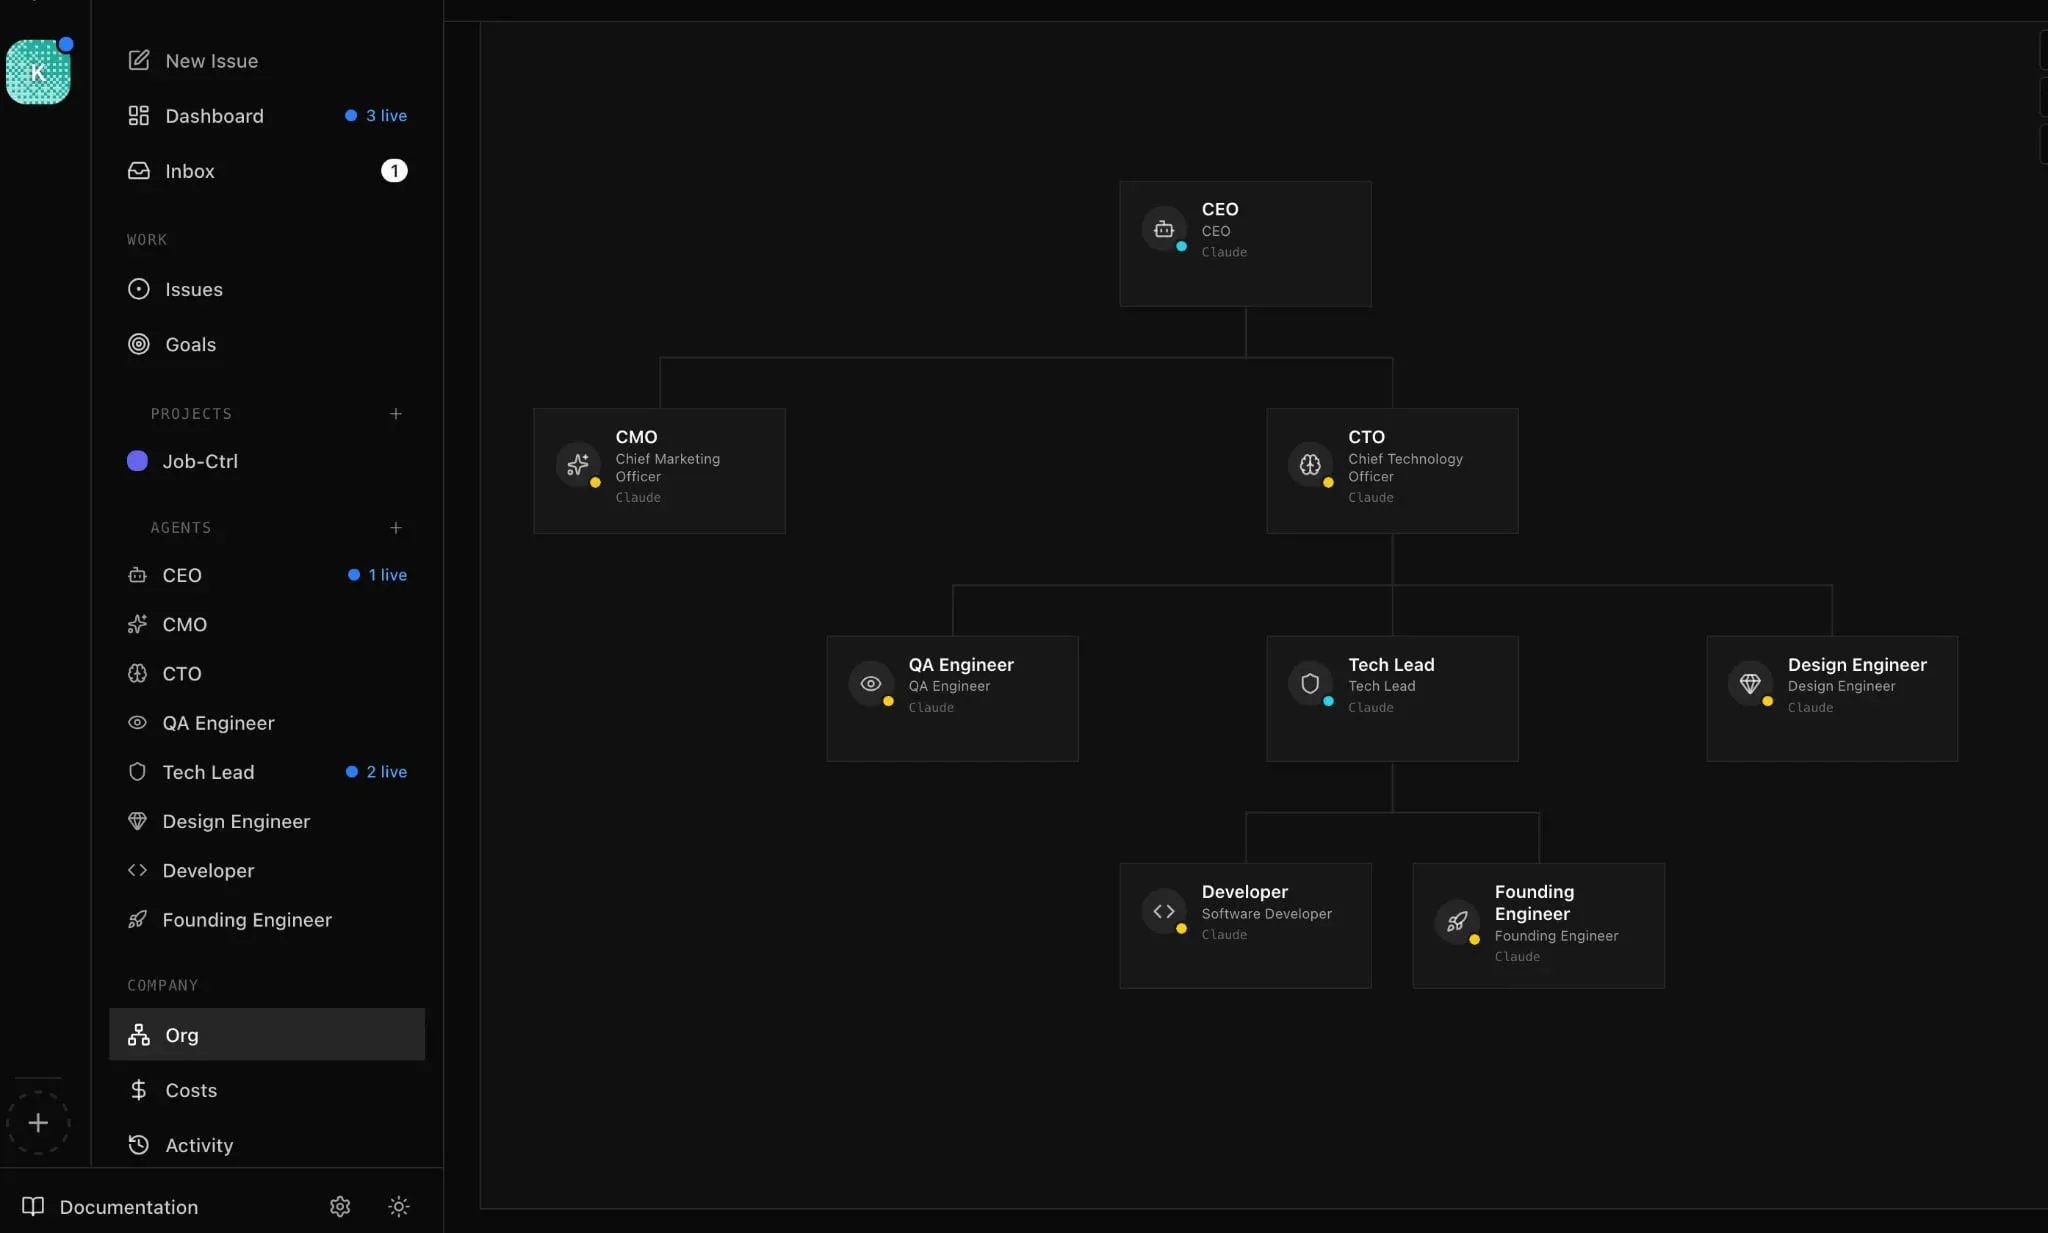Viewport: 2048px width, 1233px height.
Task: Open settings with the gear icon
Action: pos(340,1206)
